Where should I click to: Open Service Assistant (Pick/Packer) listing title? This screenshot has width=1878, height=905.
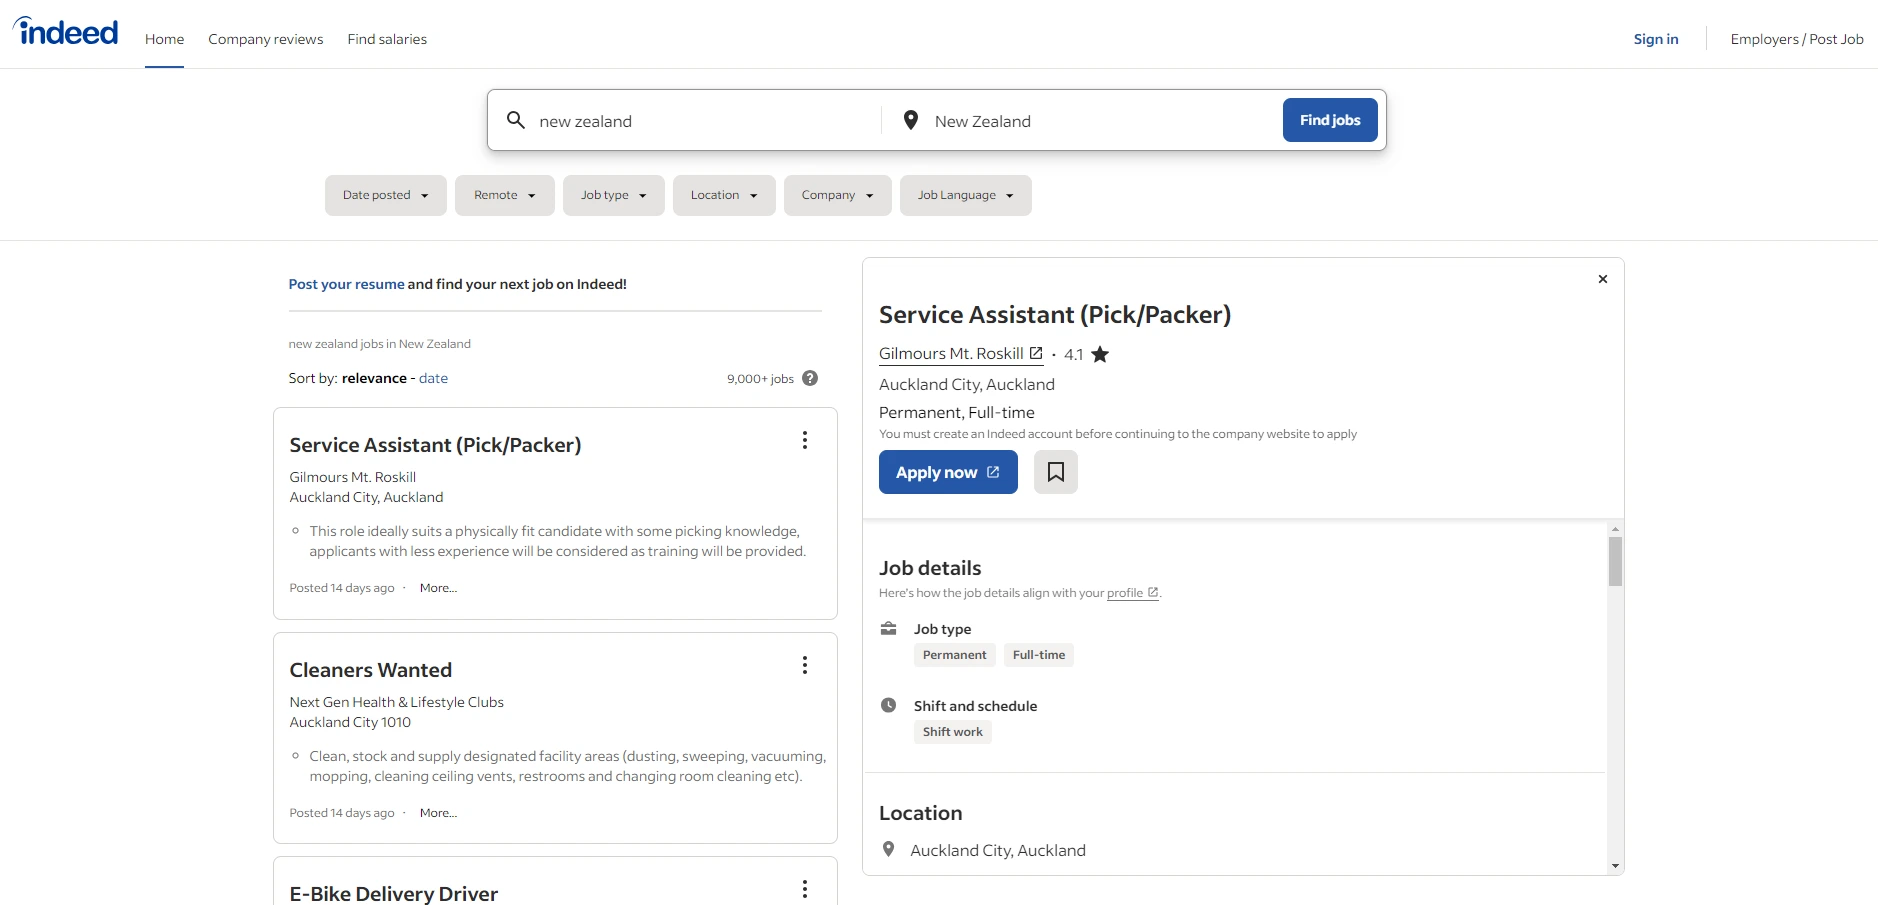click(435, 445)
